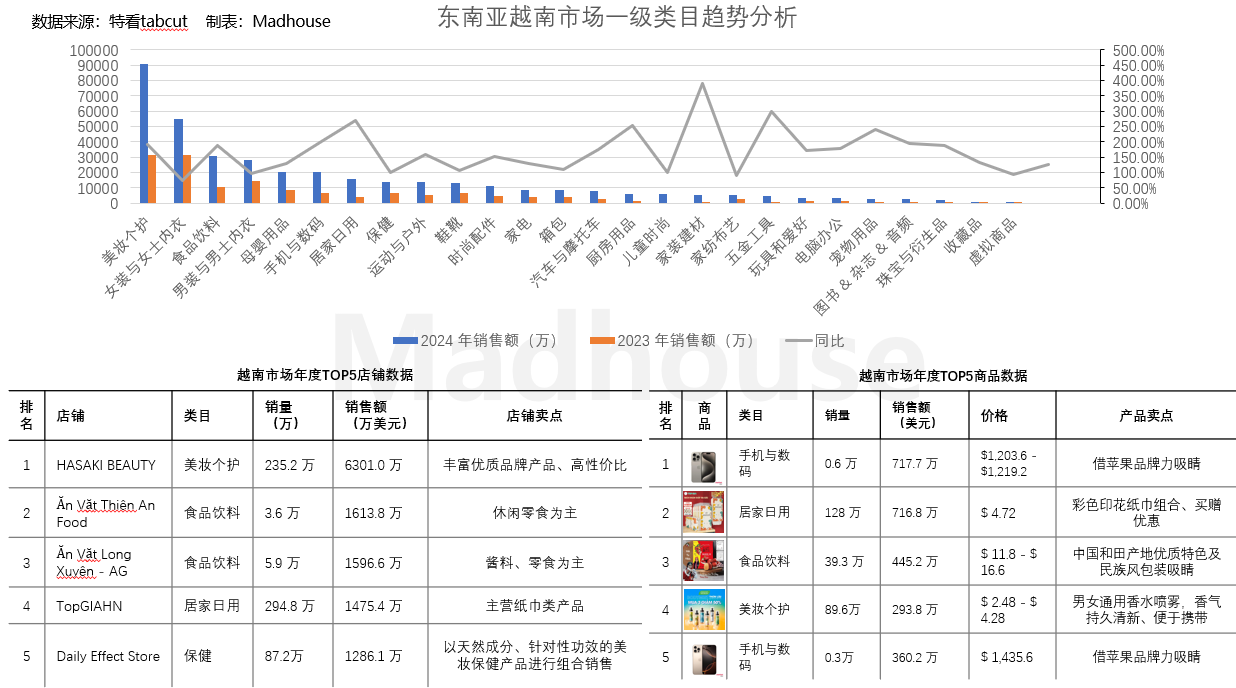
Task: Click the 717.7 万 product sales amount
Action: click(x=915, y=463)
